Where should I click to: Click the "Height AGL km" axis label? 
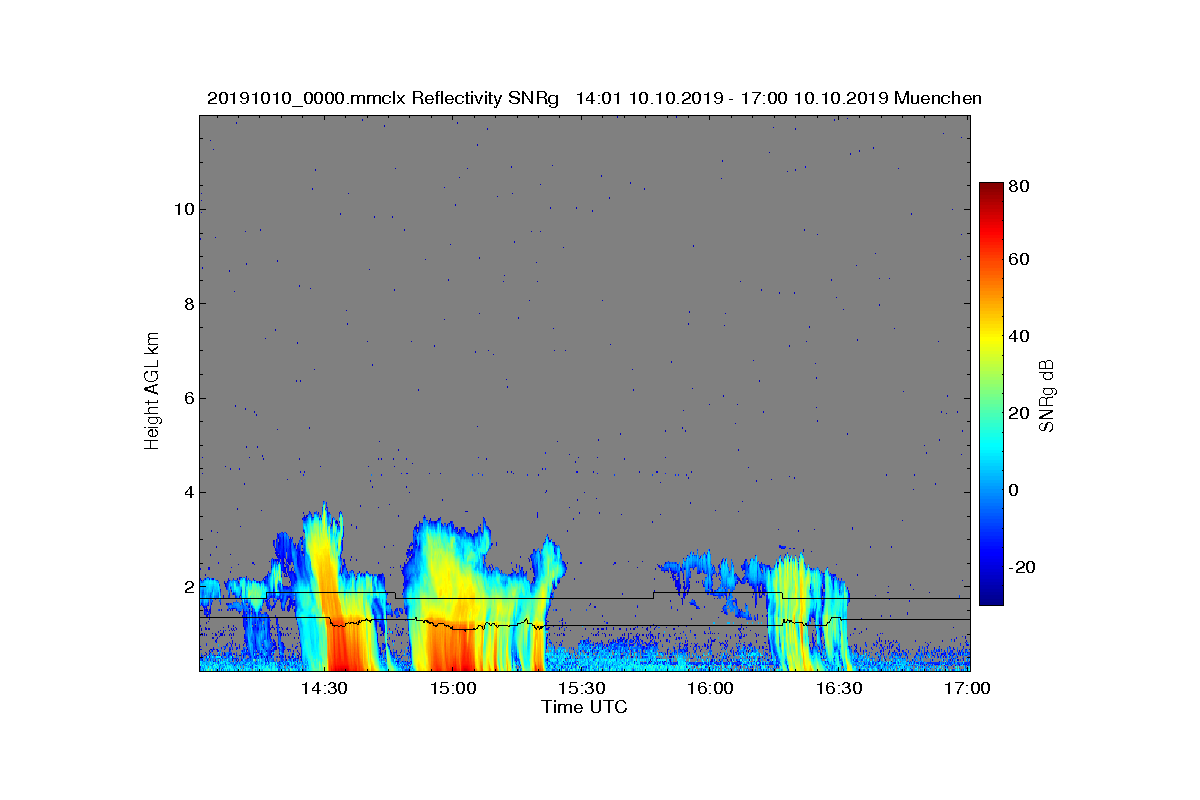[x=152, y=393]
